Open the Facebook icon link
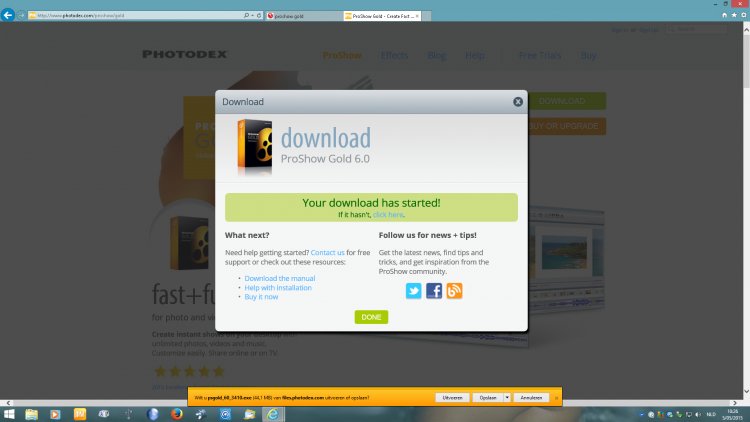 click(434, 291)
